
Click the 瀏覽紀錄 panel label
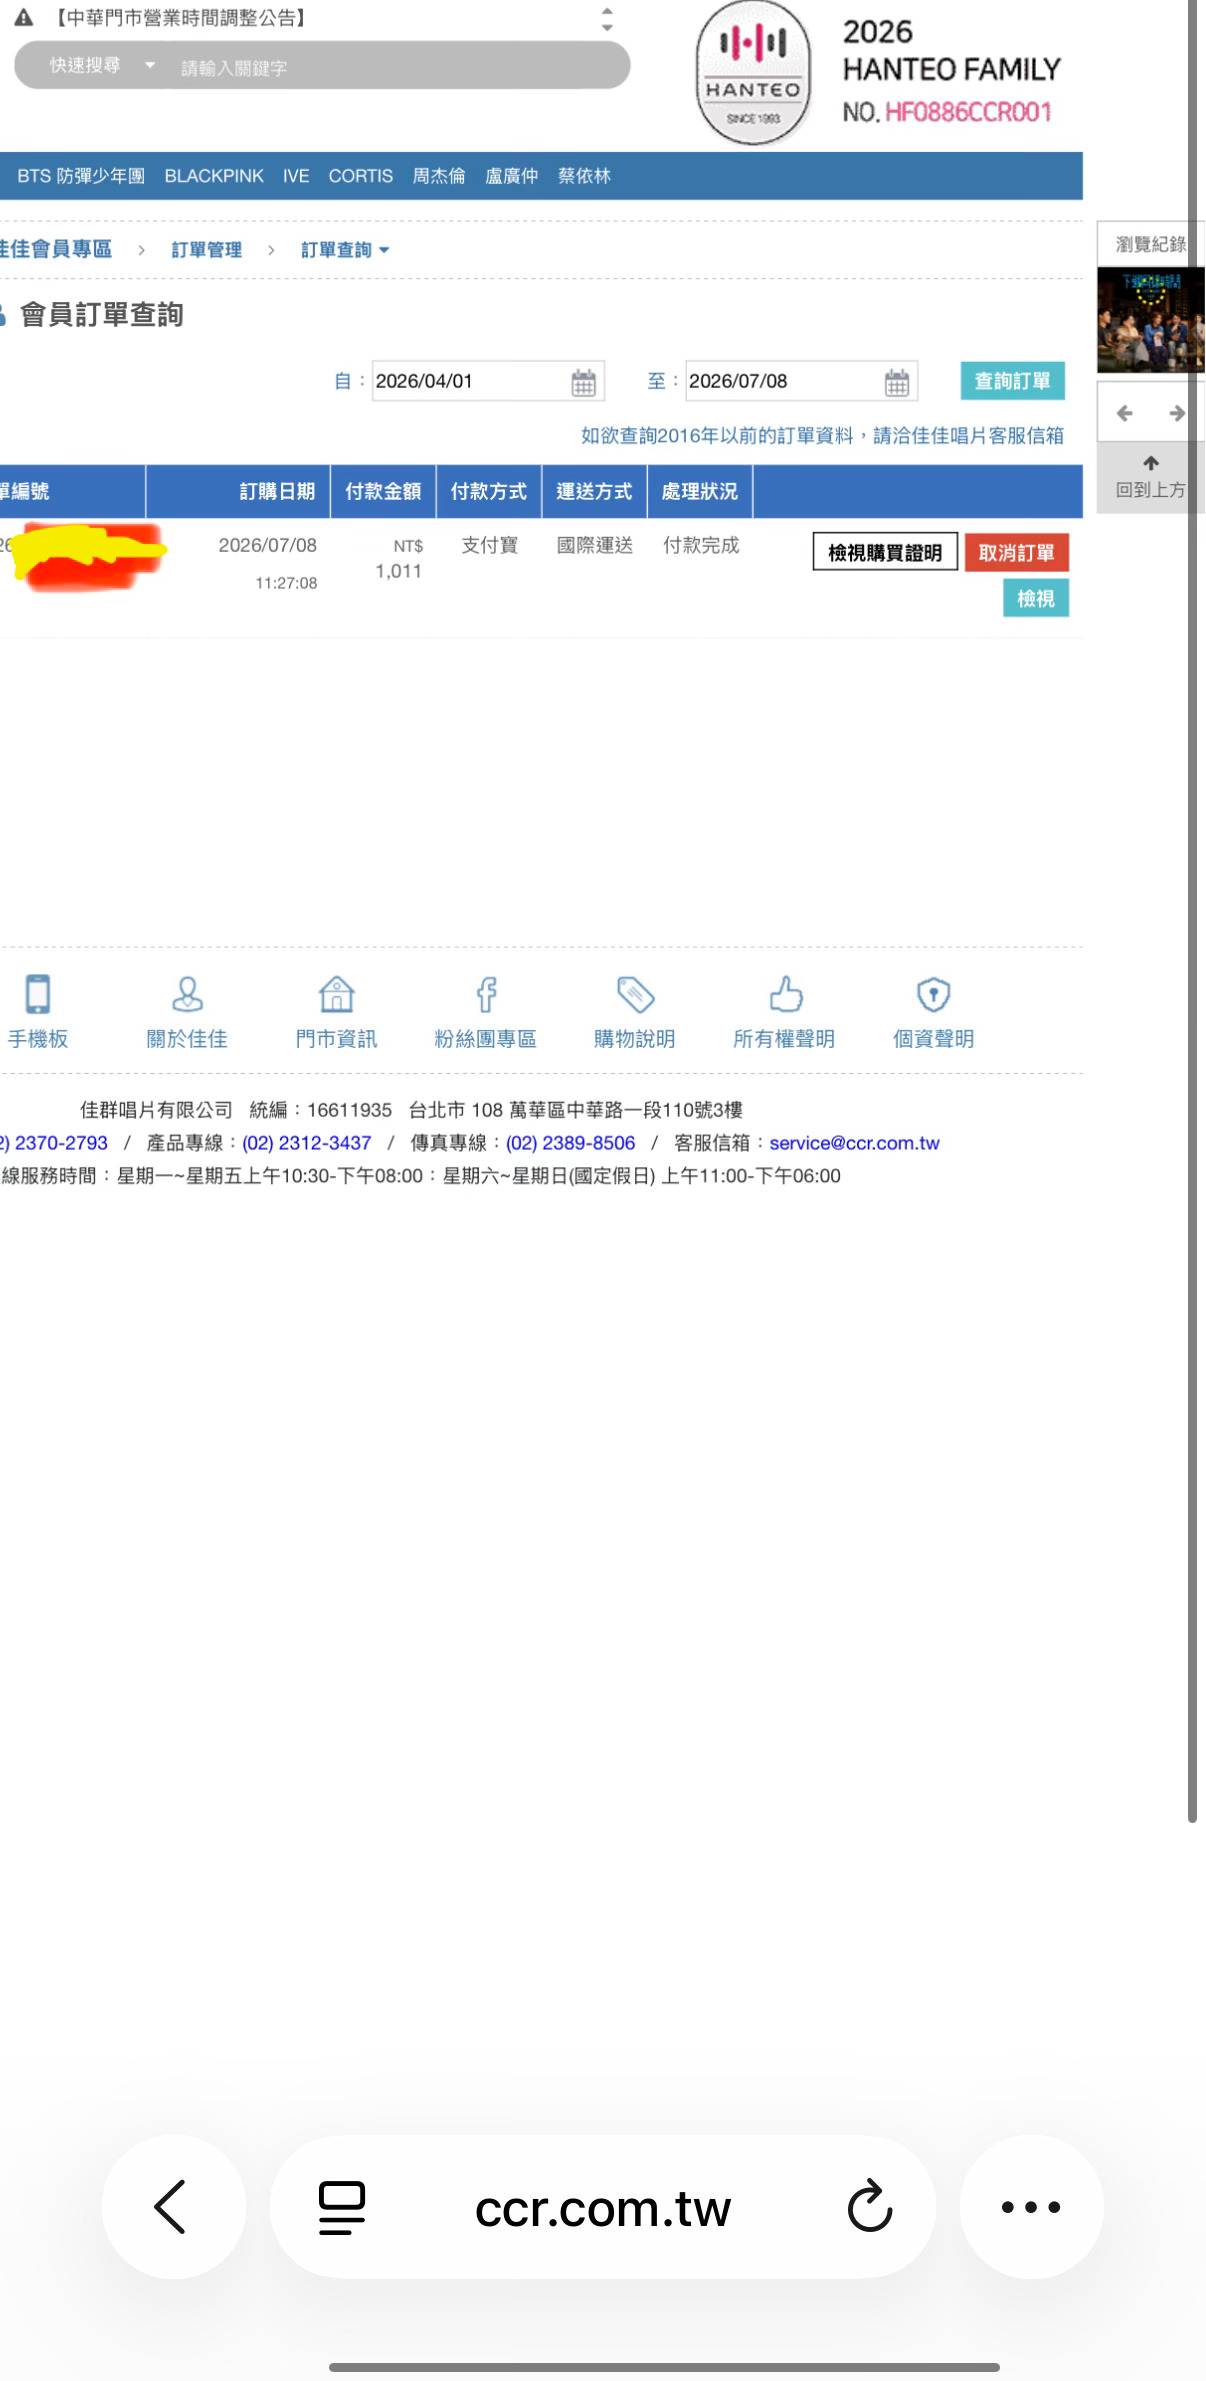[1150, 244]
